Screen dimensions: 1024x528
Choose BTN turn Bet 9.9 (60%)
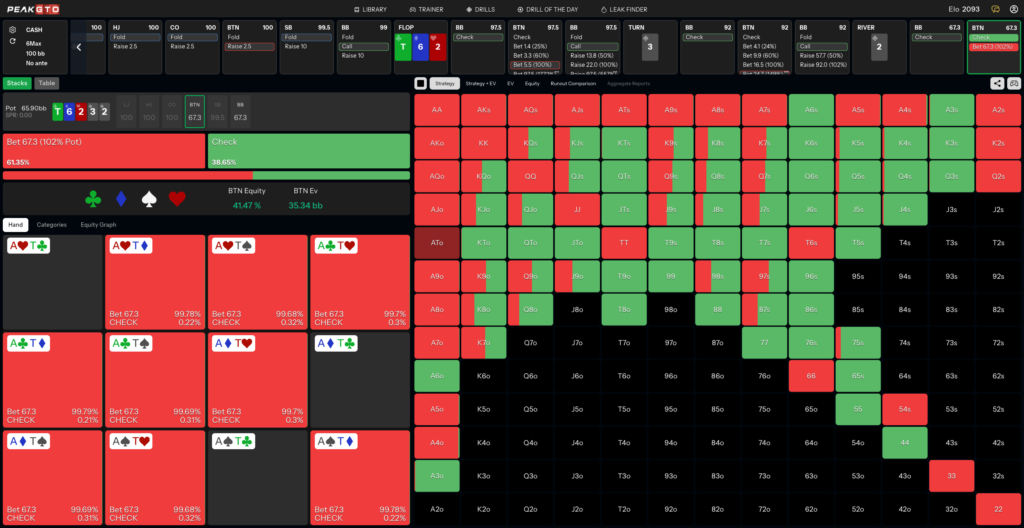coord(765,56)
